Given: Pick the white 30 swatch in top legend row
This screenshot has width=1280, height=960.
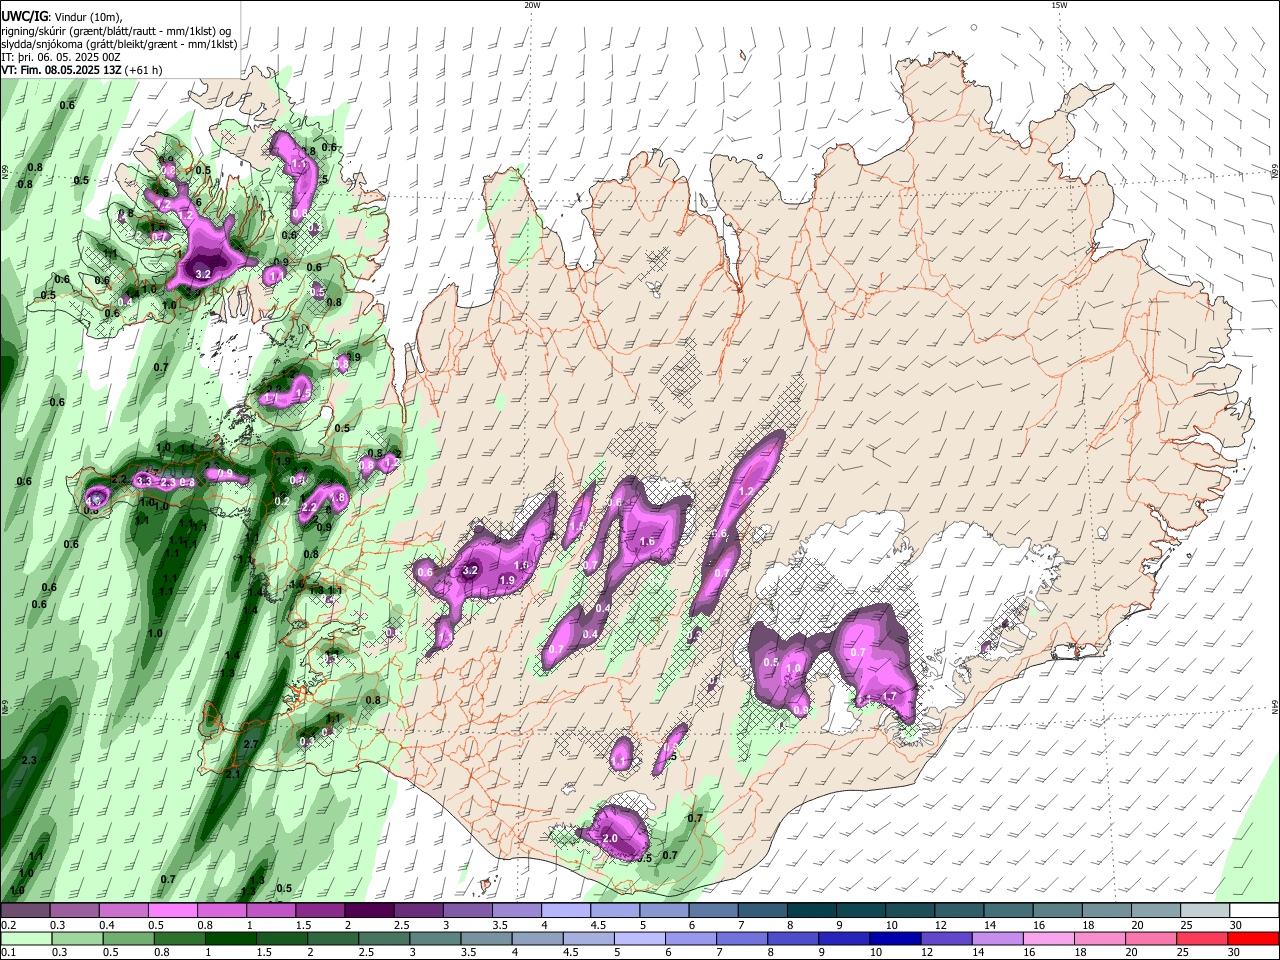Looking at the screenshot, I should tap(1252, 911).
